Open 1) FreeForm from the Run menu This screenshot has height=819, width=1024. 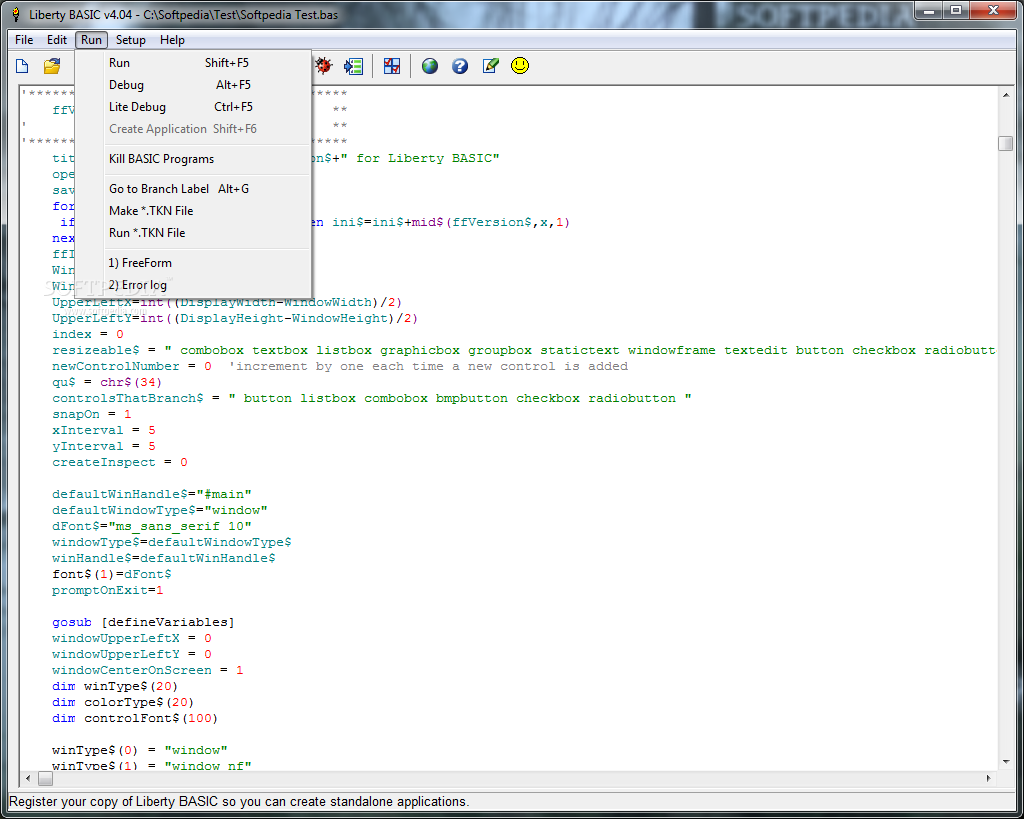click(x=193, y=263)
